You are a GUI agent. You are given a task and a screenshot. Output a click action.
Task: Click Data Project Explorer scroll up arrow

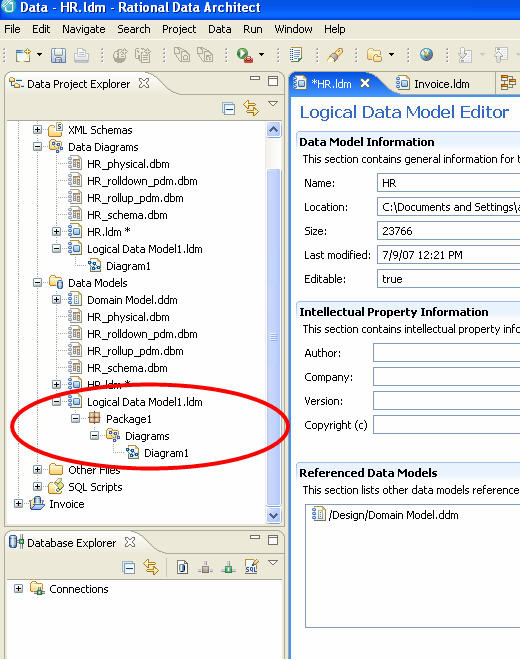(x=273, y=130)
